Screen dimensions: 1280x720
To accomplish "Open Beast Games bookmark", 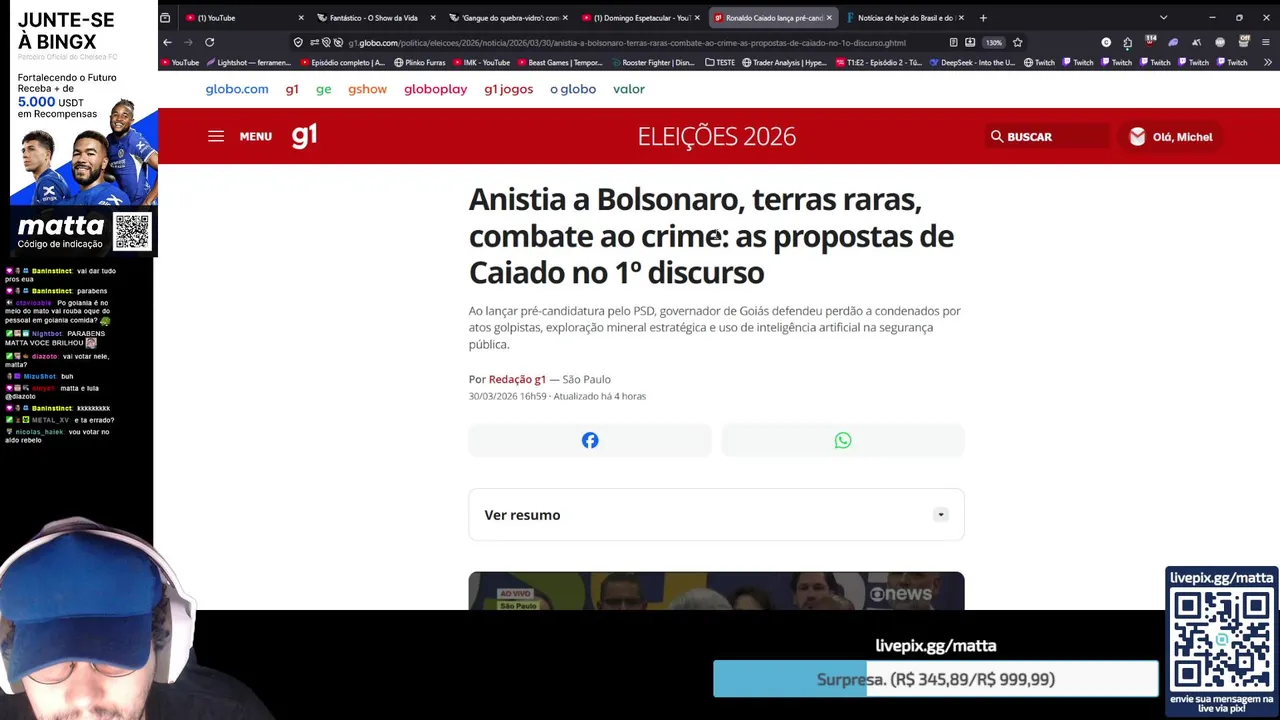I will pos(560,62).
